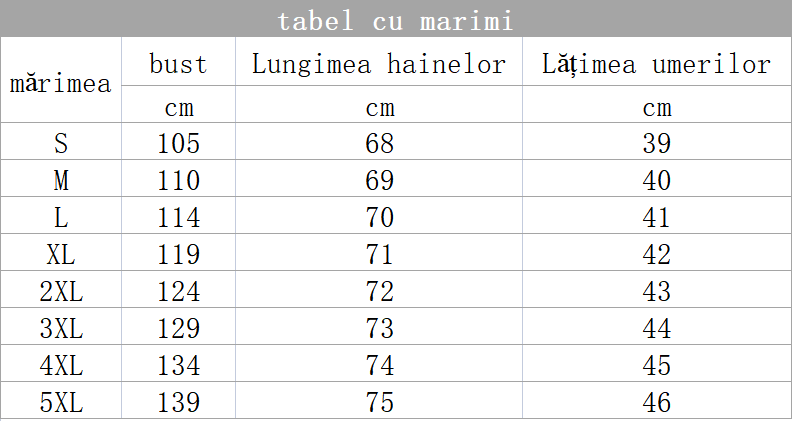Click the cm unit under bust
Image resolution: width=792 pixels, height=421 pixels.
tap(179, 108)
